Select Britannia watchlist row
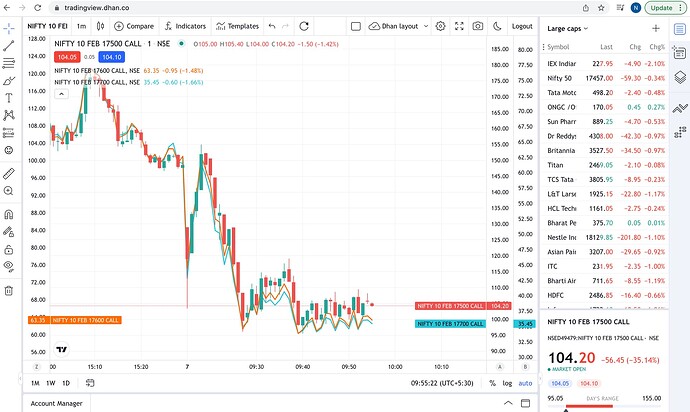 [606, 151]
